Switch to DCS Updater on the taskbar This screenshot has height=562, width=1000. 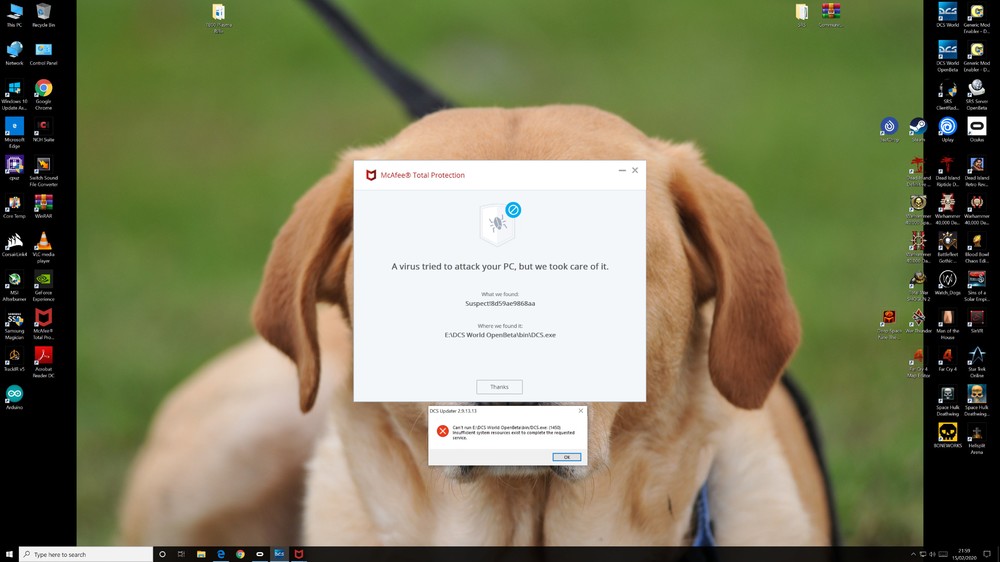pos(279,554)
